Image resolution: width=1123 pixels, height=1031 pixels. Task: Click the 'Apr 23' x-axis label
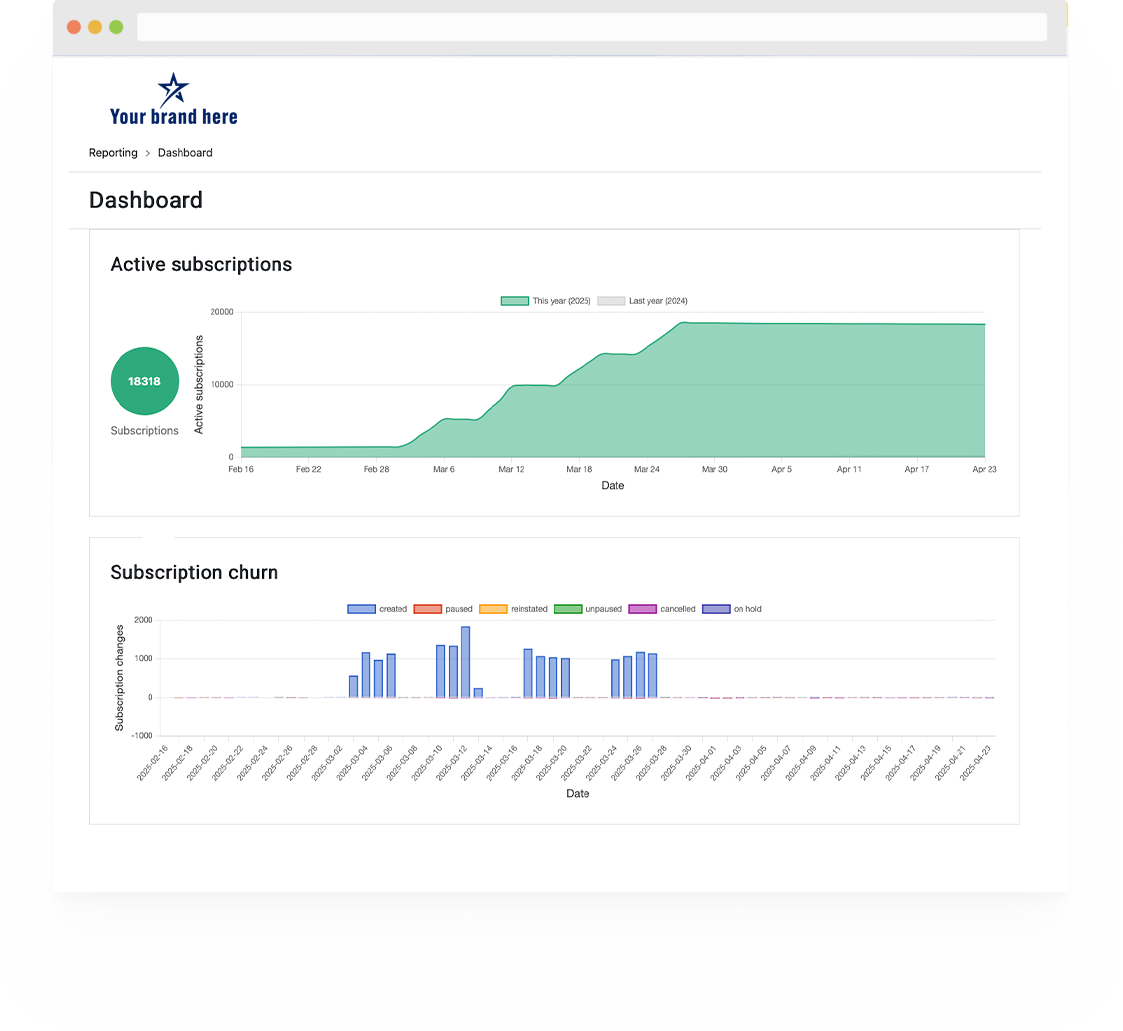pos(984,470)
